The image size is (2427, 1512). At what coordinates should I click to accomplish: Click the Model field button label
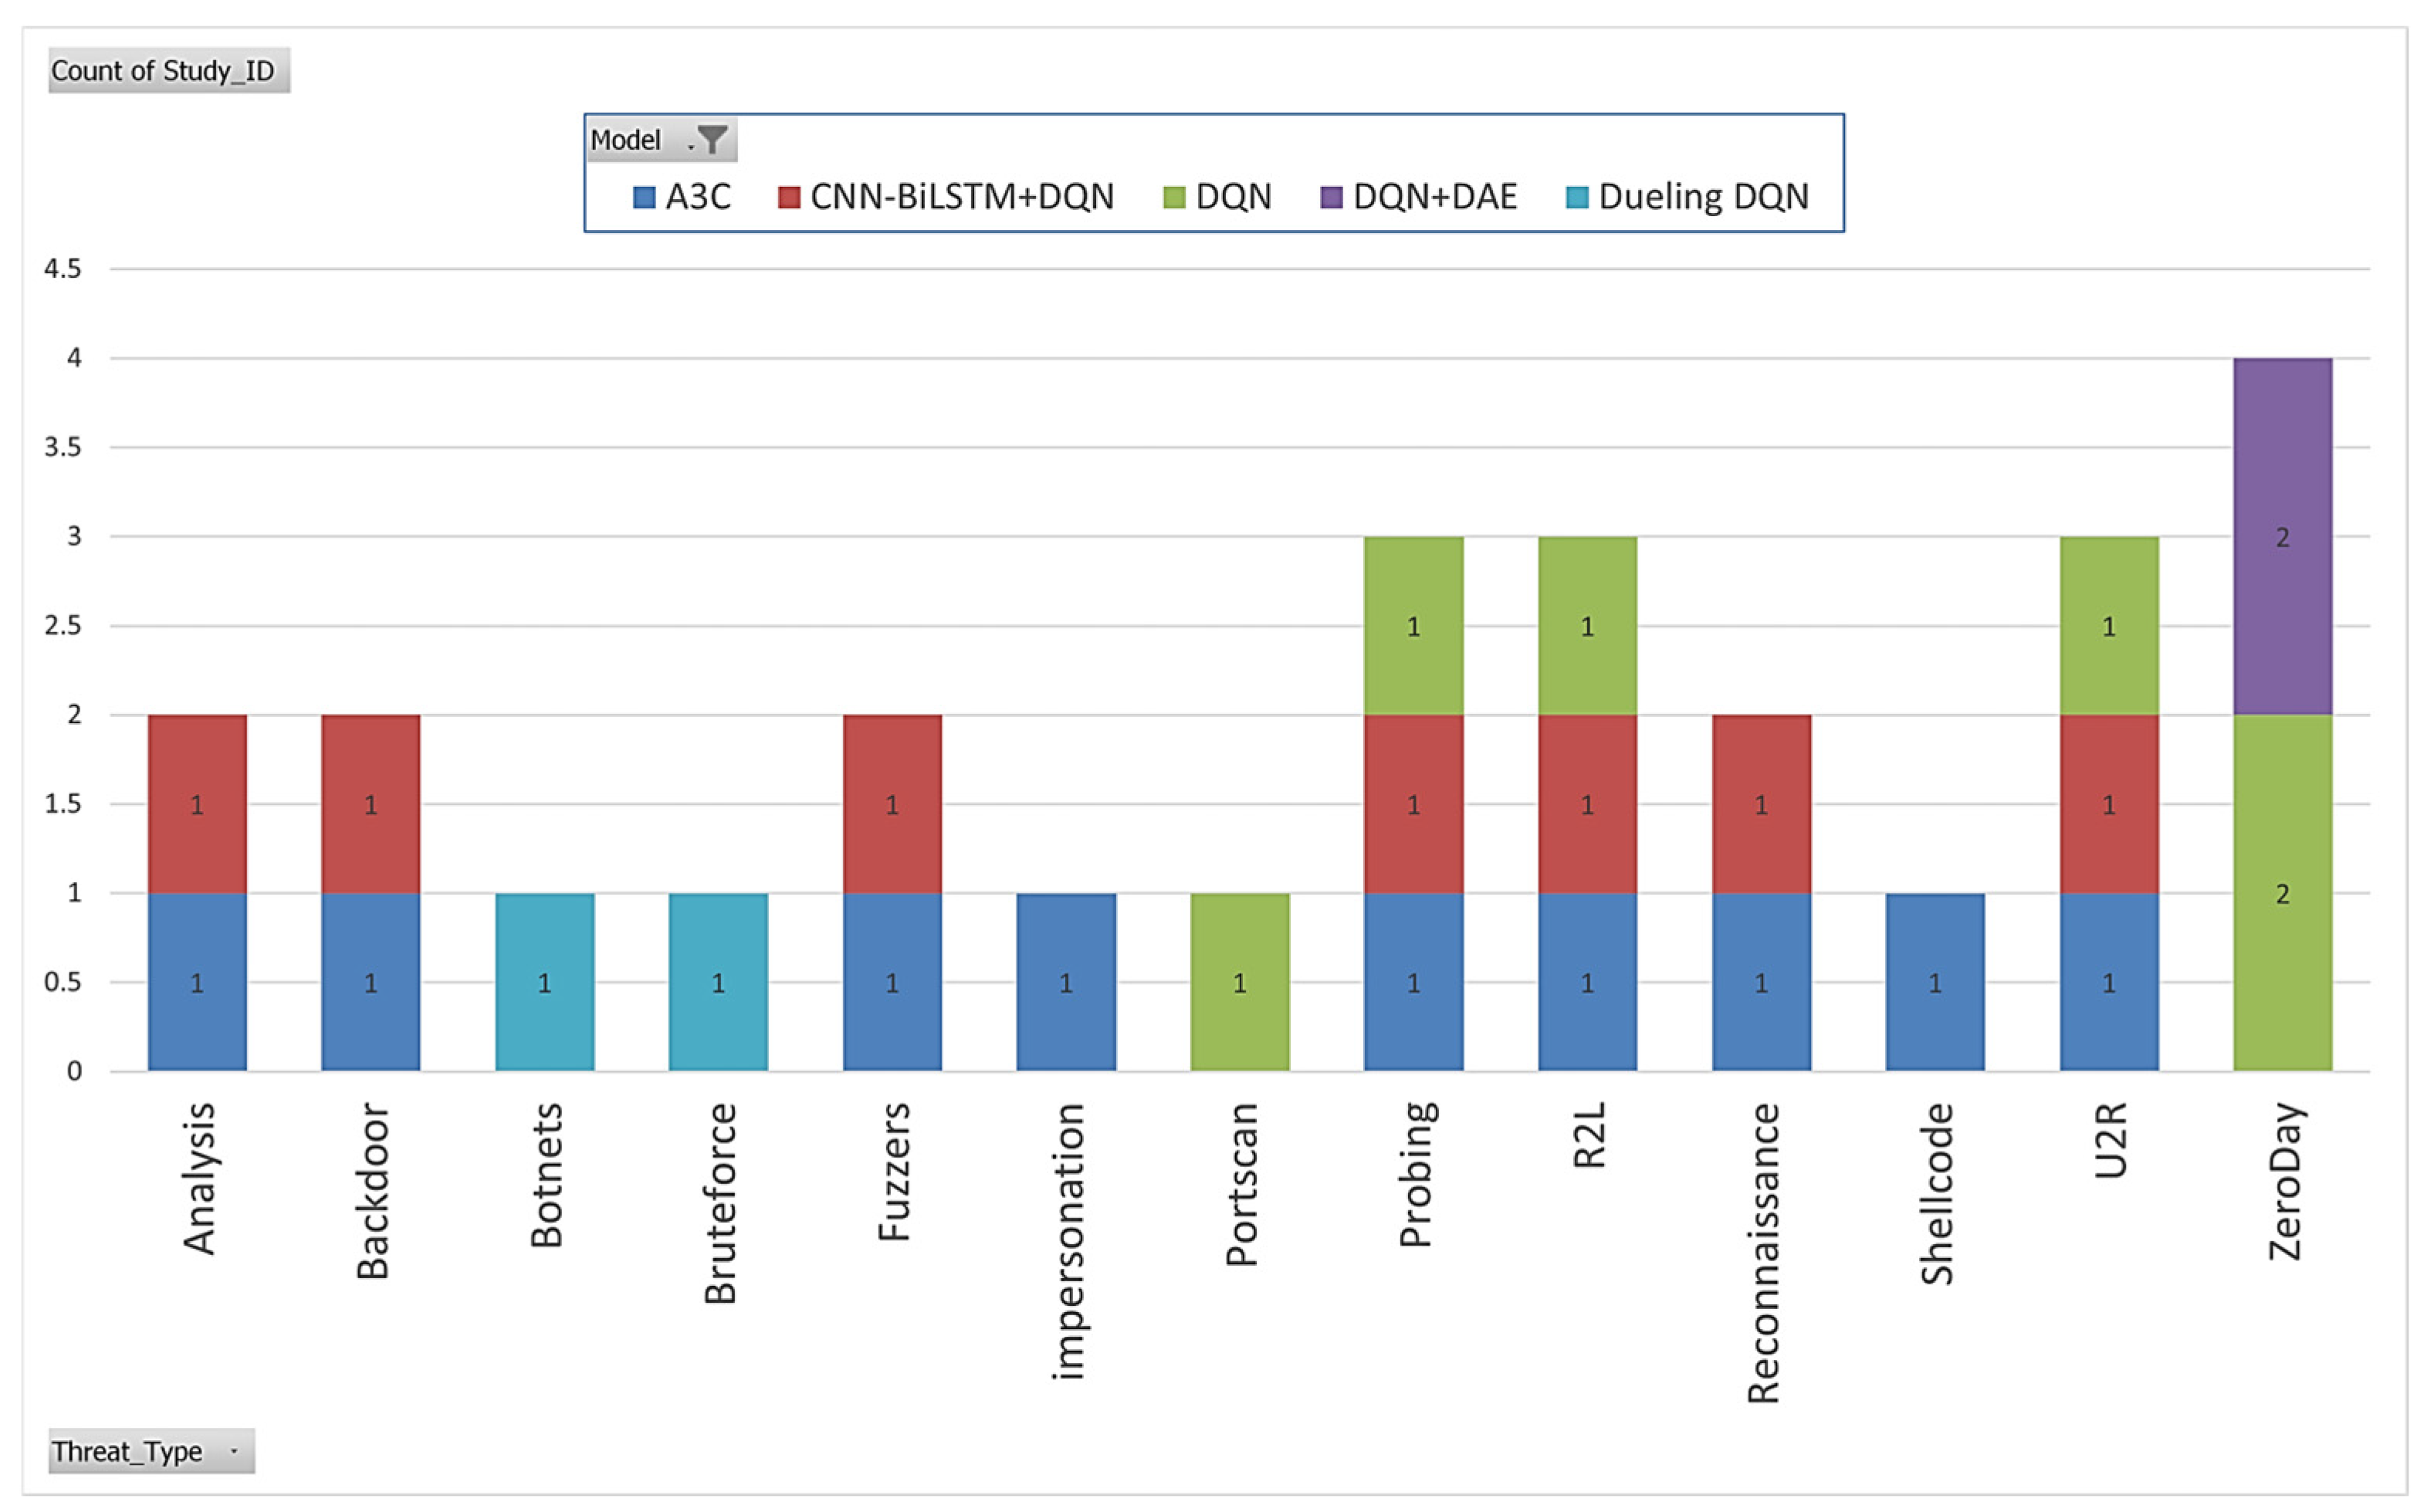coord(626,140)
